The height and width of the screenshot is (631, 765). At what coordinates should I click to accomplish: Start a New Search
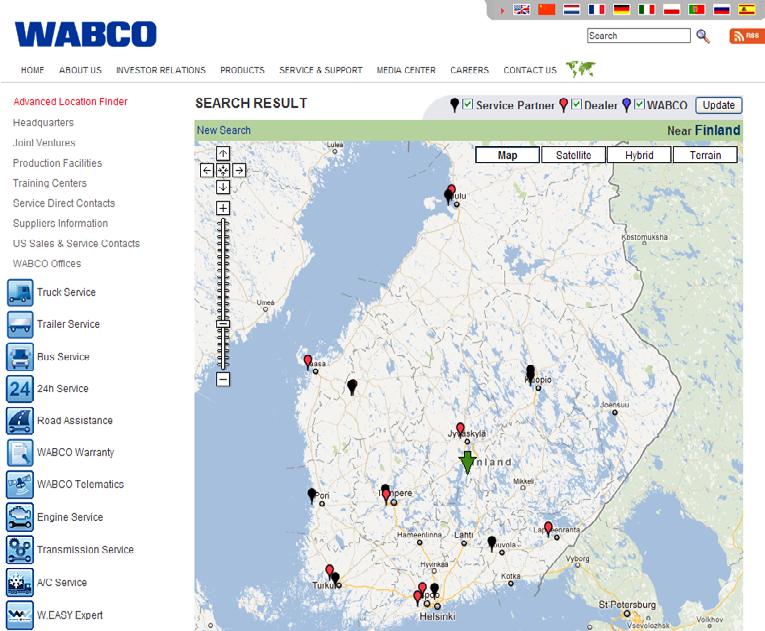(224, 130)
